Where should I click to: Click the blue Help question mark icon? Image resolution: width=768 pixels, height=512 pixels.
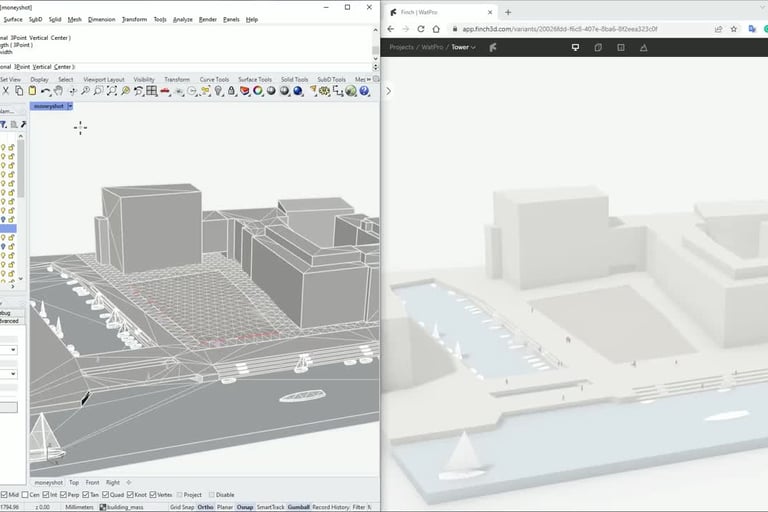click(364, 91)
